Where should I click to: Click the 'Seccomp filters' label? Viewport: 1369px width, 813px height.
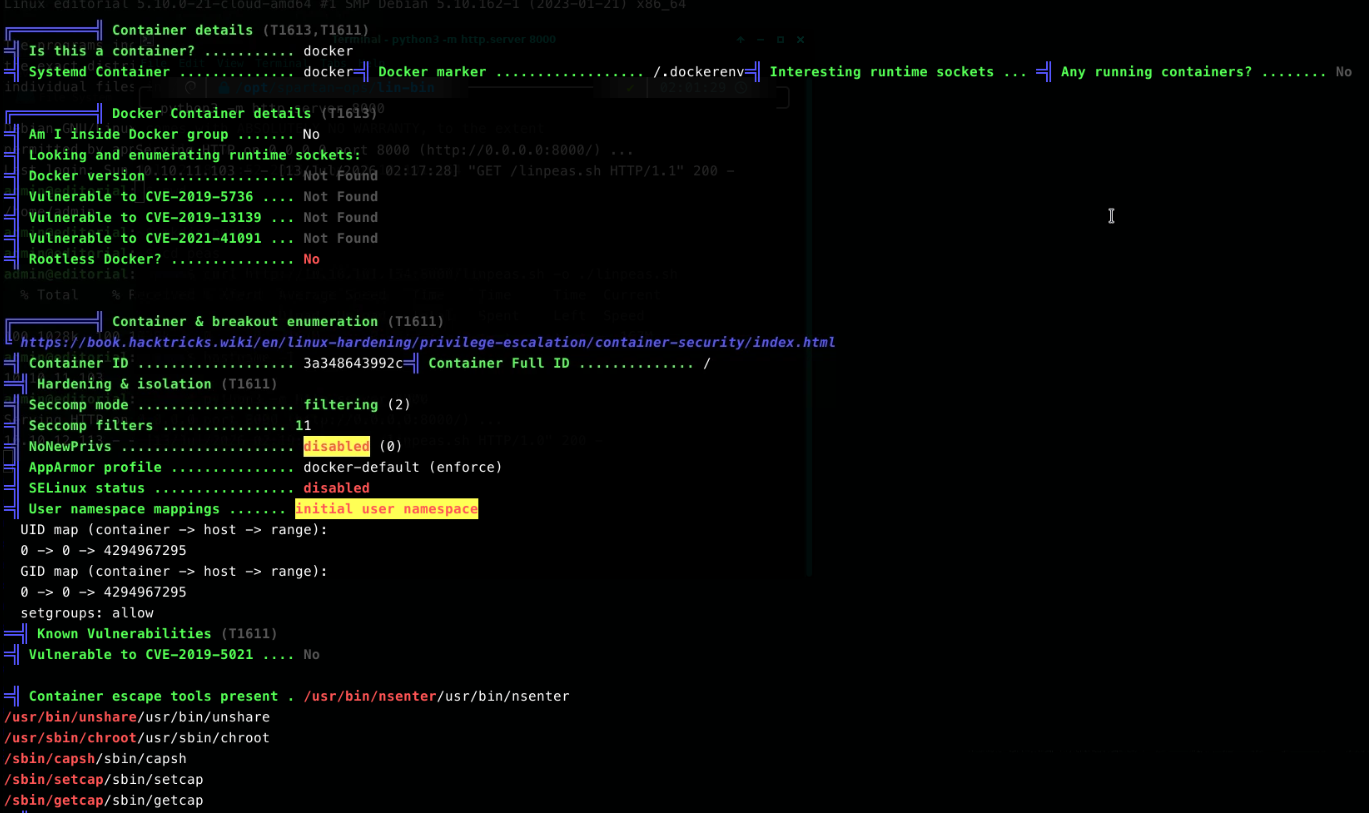[x=91, y=426]
